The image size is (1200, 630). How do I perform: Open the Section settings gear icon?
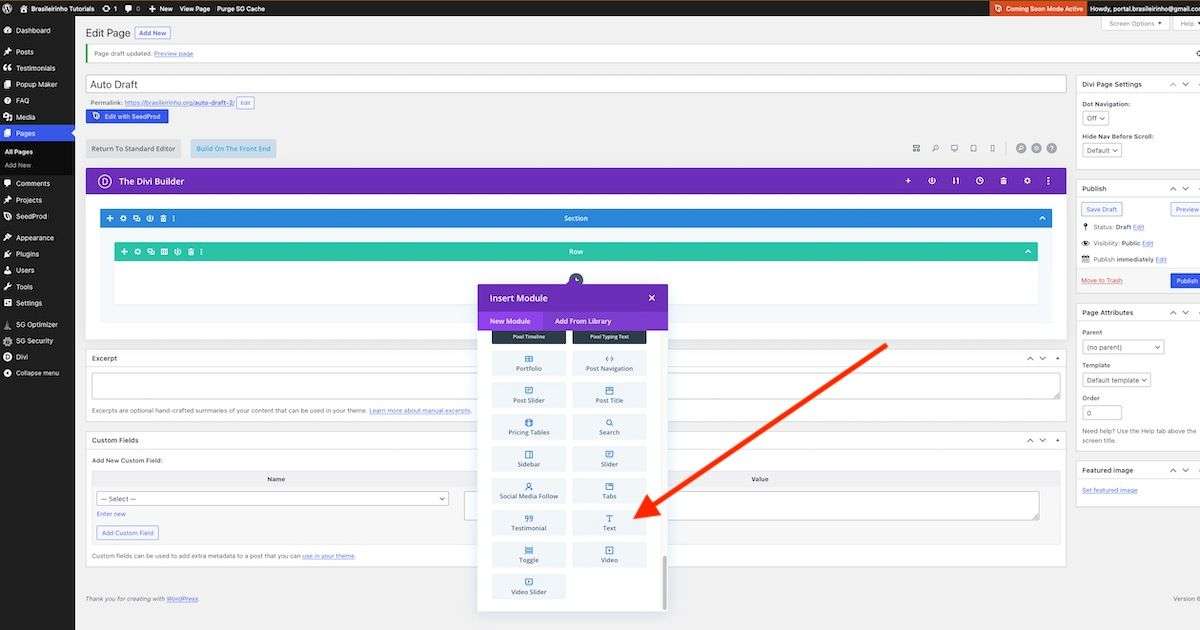pos(123,218)
